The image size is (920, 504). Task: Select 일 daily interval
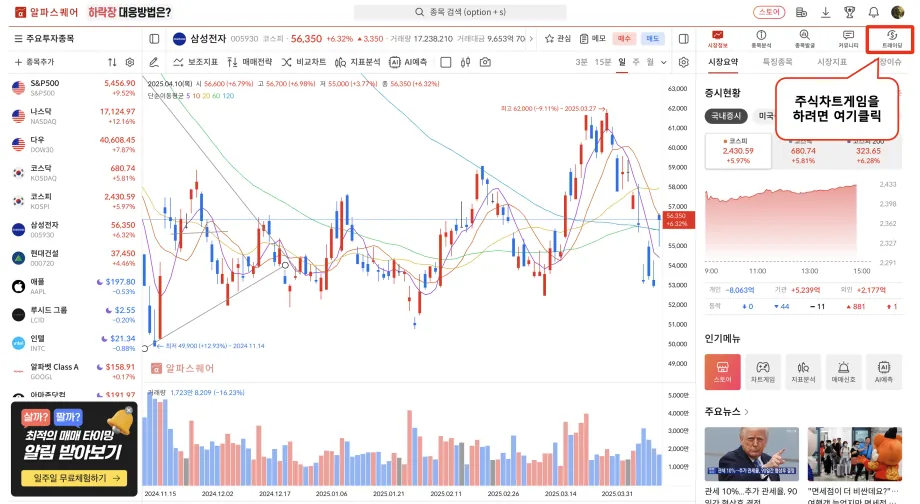[622, 62]
